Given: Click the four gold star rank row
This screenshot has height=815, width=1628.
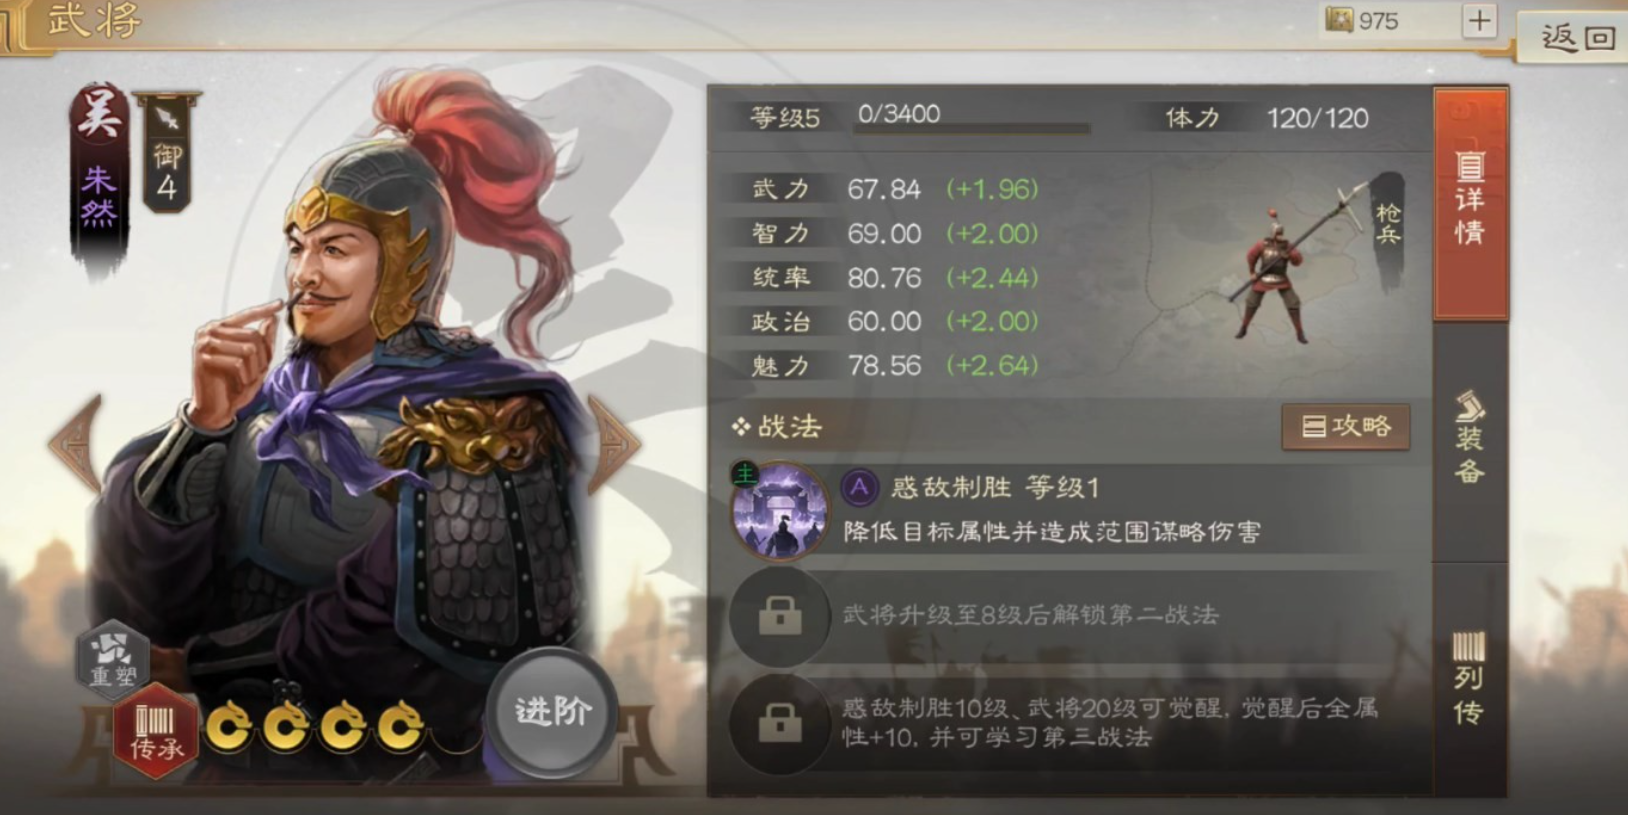Looking at the screenshot, I should tap(315, 726).
